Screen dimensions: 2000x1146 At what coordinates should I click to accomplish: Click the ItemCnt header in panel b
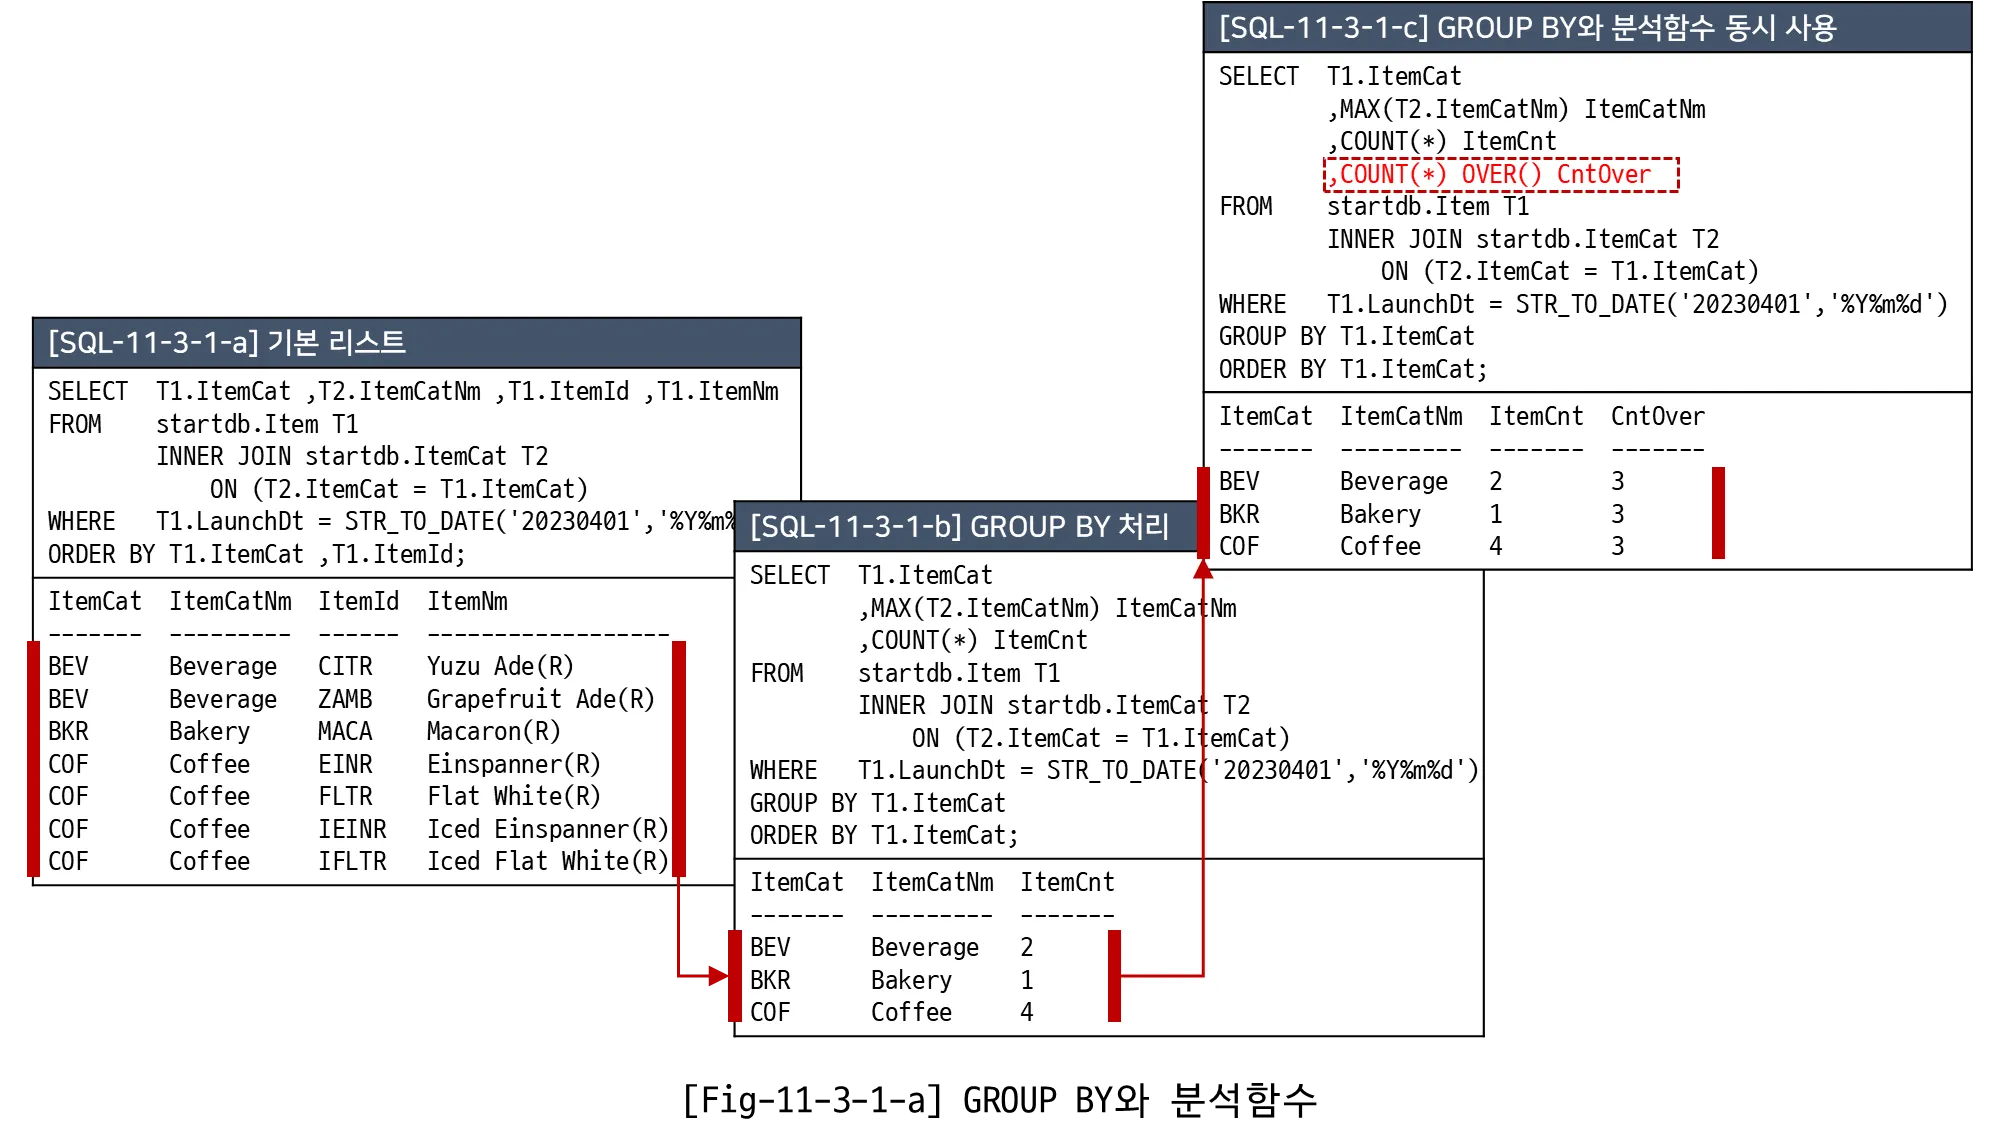[x=1066, y=882]
